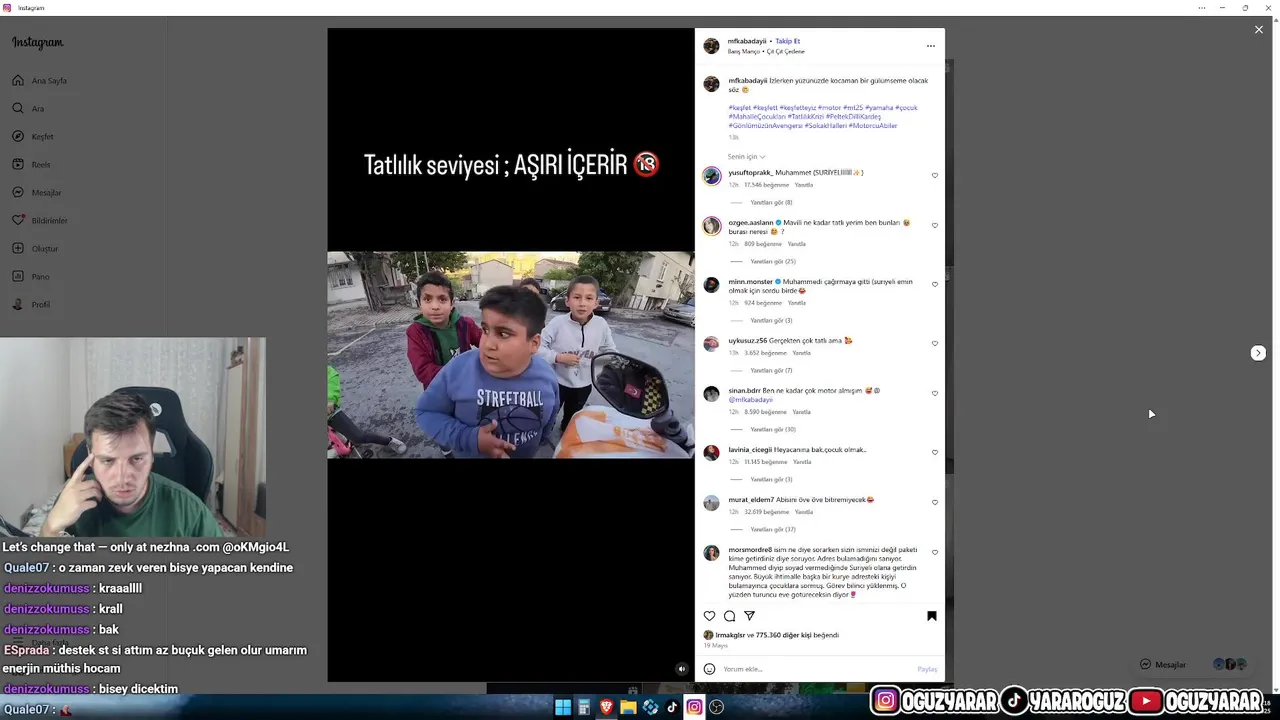Open Ara search in sidebar

(28, 108)
